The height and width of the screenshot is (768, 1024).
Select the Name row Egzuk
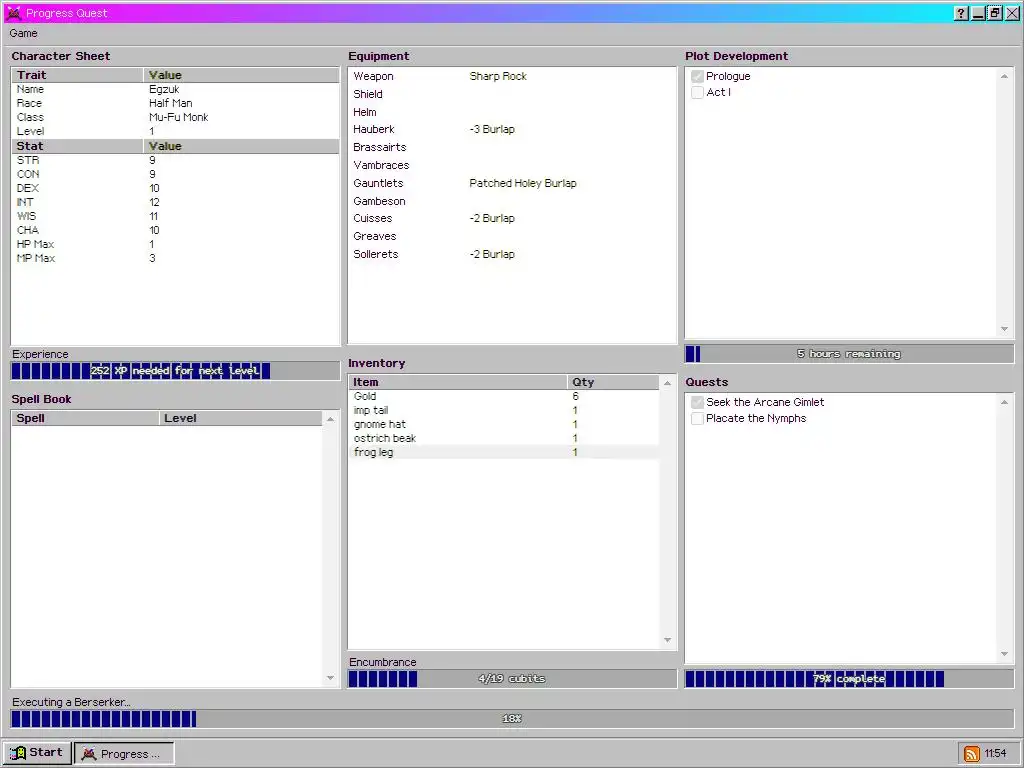tap(175, 89)
